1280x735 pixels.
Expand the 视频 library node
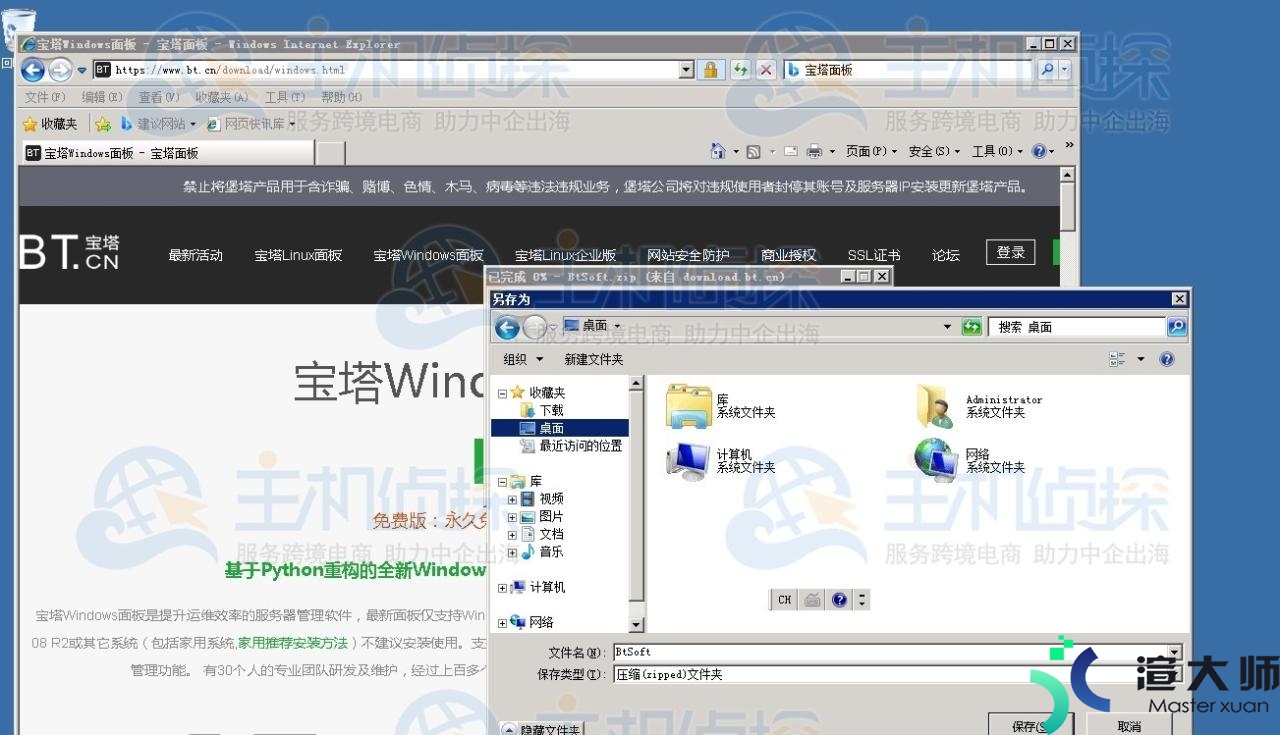point(512,499)
